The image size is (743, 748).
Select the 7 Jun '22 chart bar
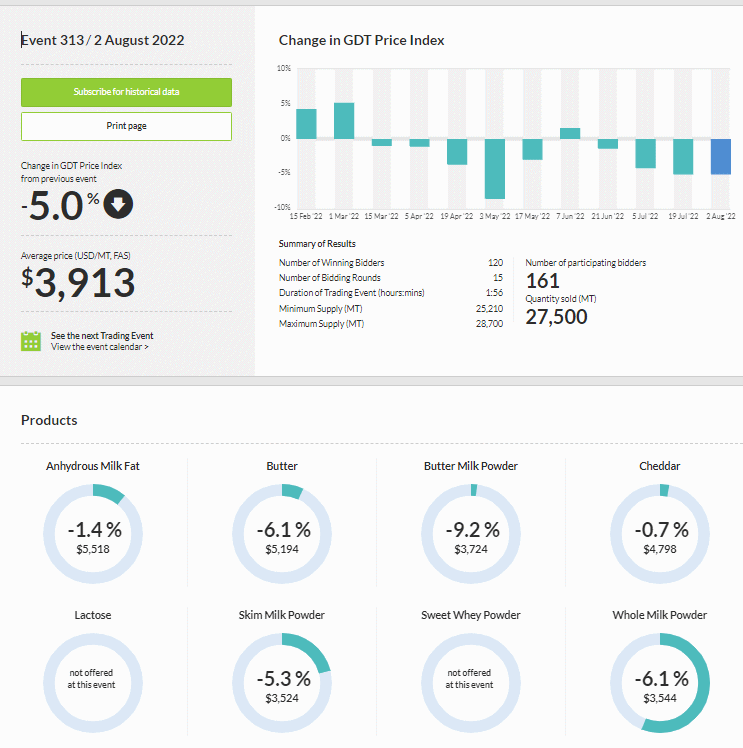pyautogui.click(x=570, y=134)
